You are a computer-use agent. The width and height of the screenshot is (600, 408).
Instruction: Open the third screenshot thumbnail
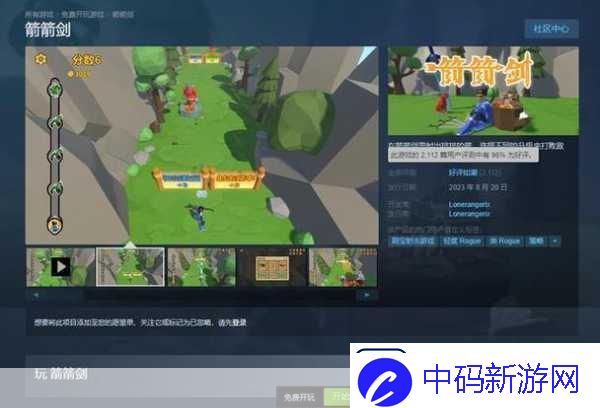(x=202, y=267)
